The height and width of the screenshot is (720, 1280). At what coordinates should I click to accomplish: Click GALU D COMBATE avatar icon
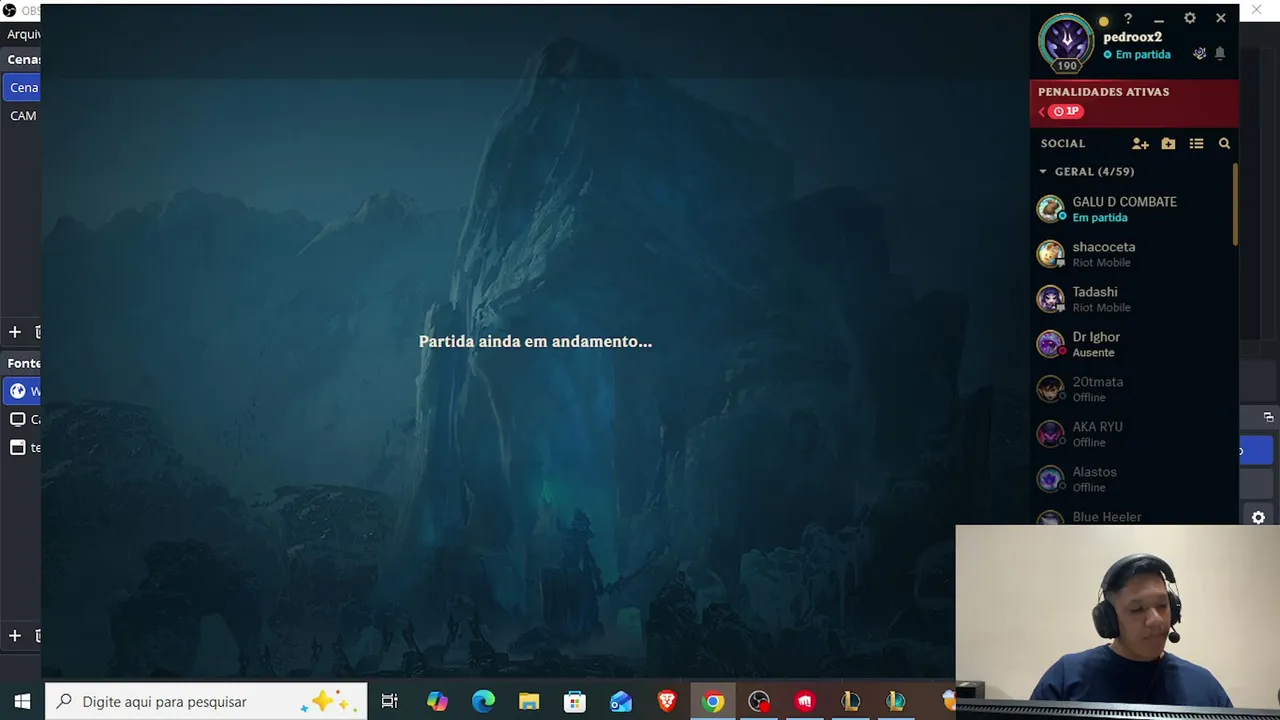click(x=1050, y=209)
